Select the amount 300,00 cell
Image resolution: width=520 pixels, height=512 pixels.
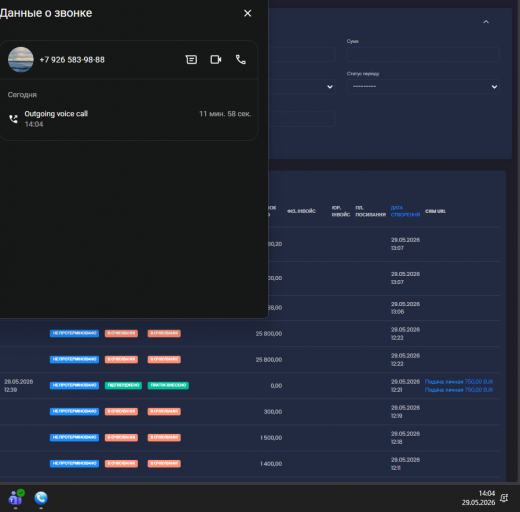(x=273, y=412)
